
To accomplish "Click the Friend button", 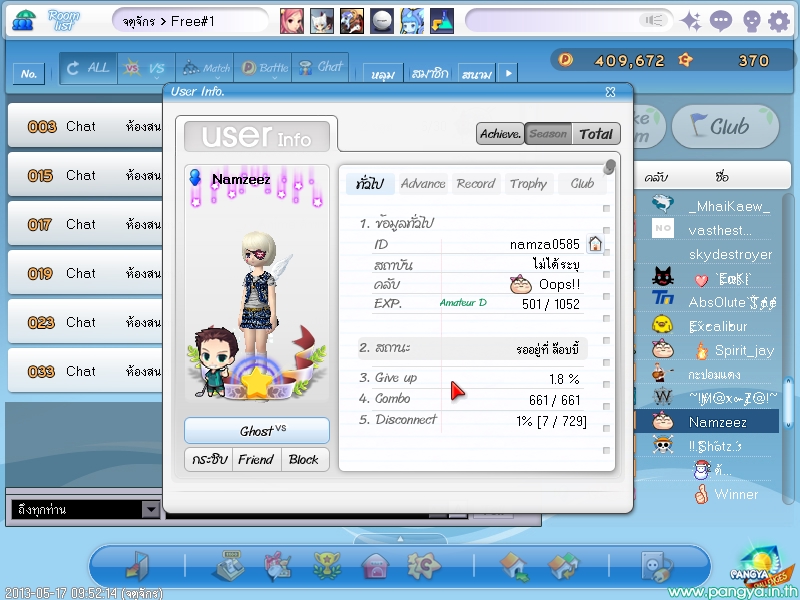I will coord(256,459).
